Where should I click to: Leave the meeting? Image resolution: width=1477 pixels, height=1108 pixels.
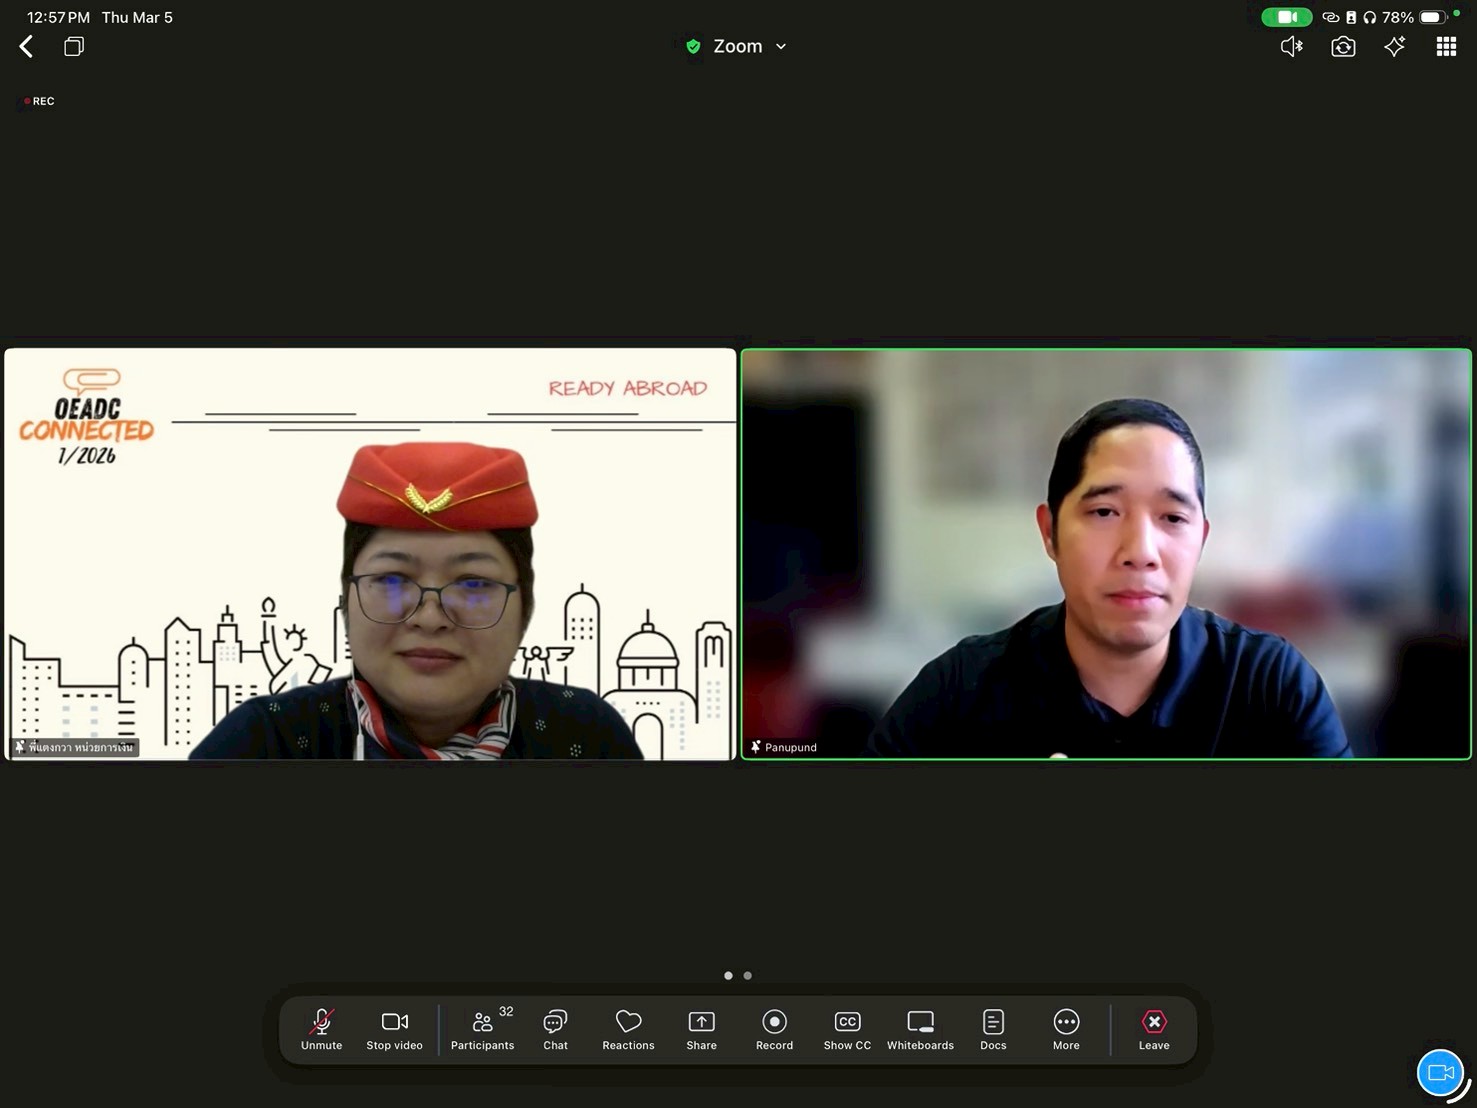[1153, 1029]
